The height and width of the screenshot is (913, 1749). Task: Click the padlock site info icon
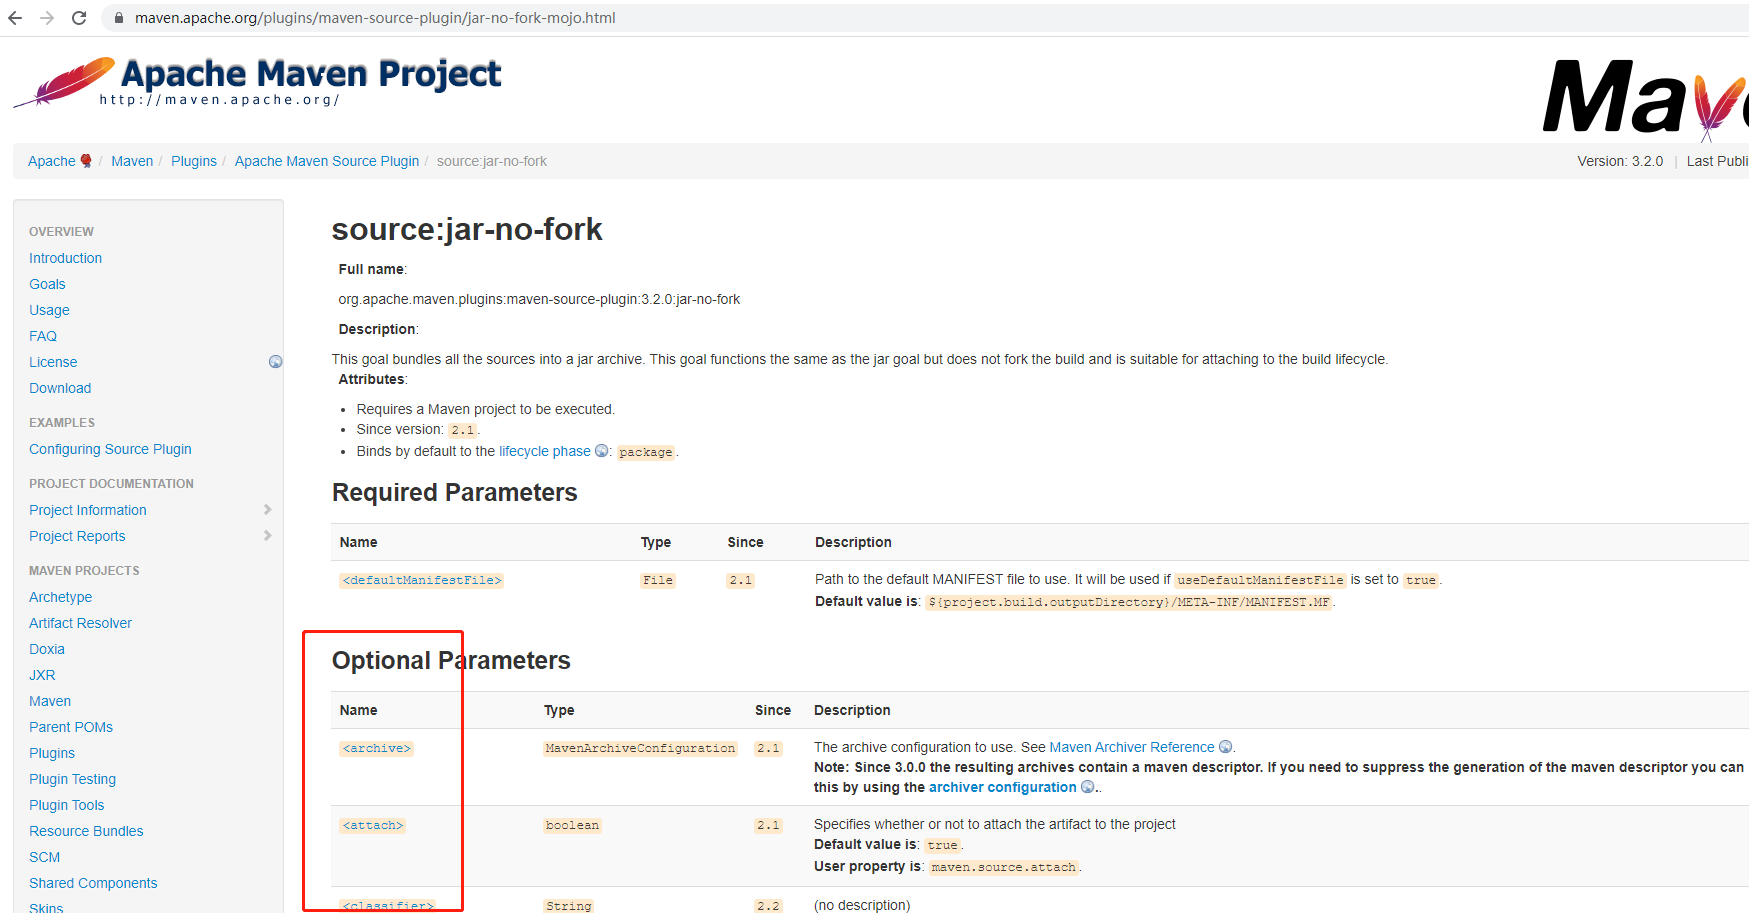118,18
